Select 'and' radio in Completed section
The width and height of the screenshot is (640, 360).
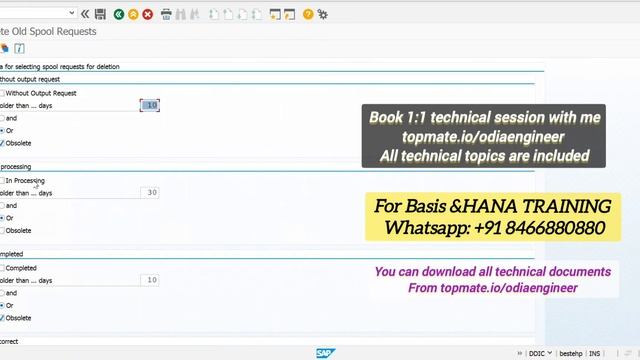pos(2,293)
